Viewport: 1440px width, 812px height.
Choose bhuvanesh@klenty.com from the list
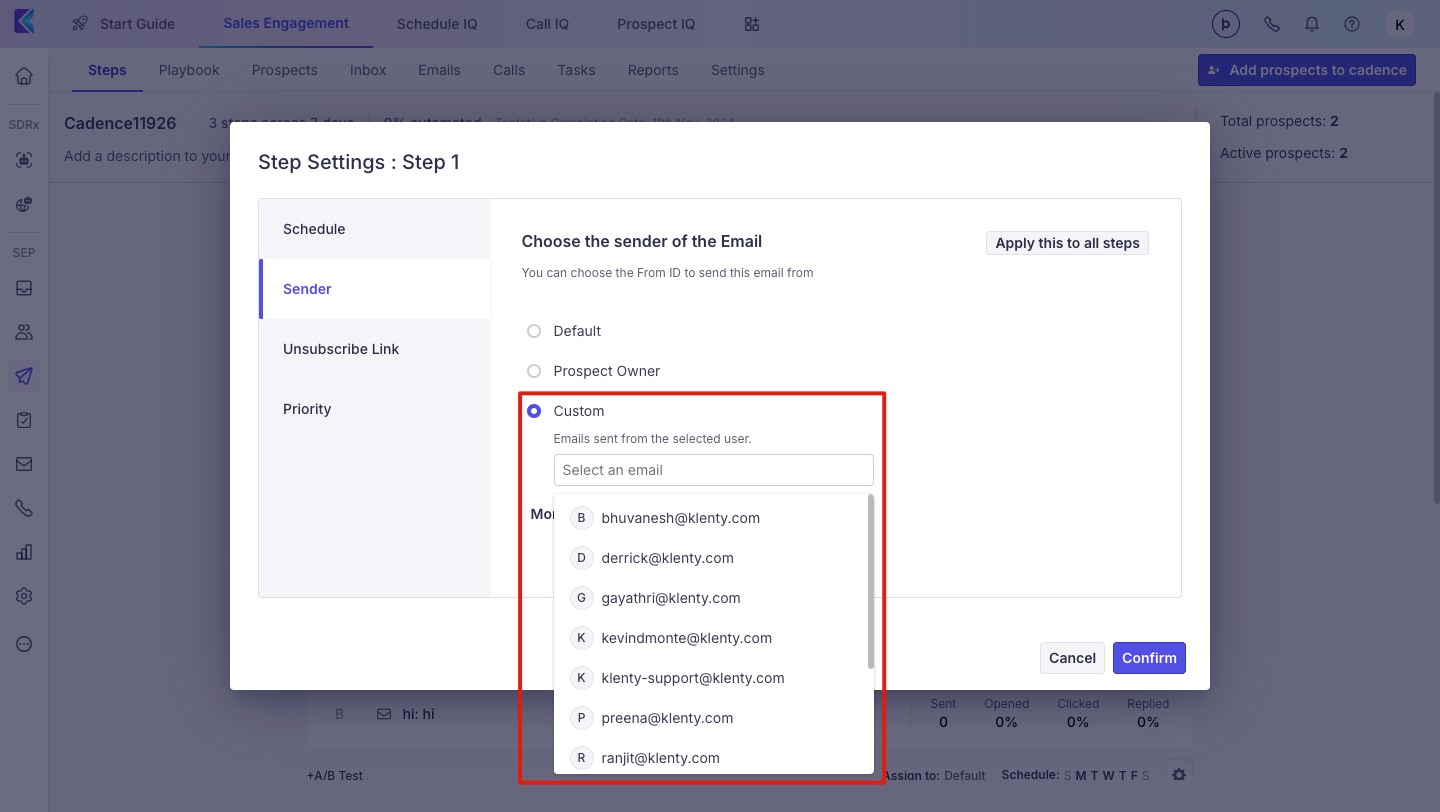coord(713,518)
